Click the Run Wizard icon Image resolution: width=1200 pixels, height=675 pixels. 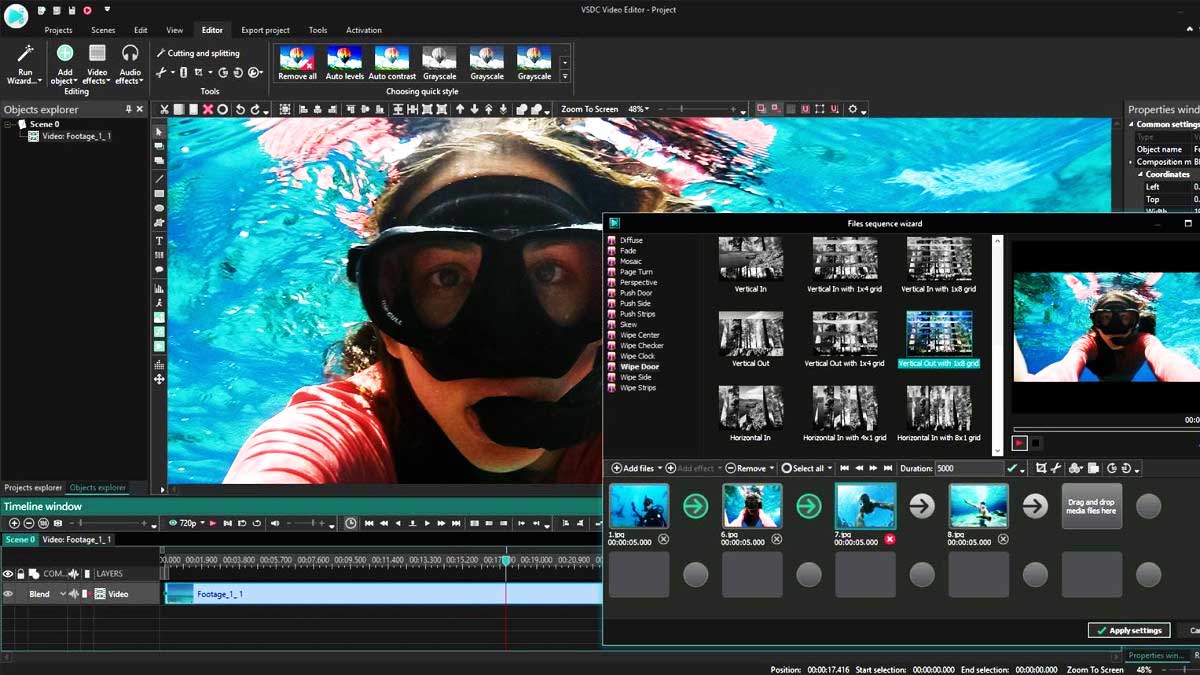point(25,52)
